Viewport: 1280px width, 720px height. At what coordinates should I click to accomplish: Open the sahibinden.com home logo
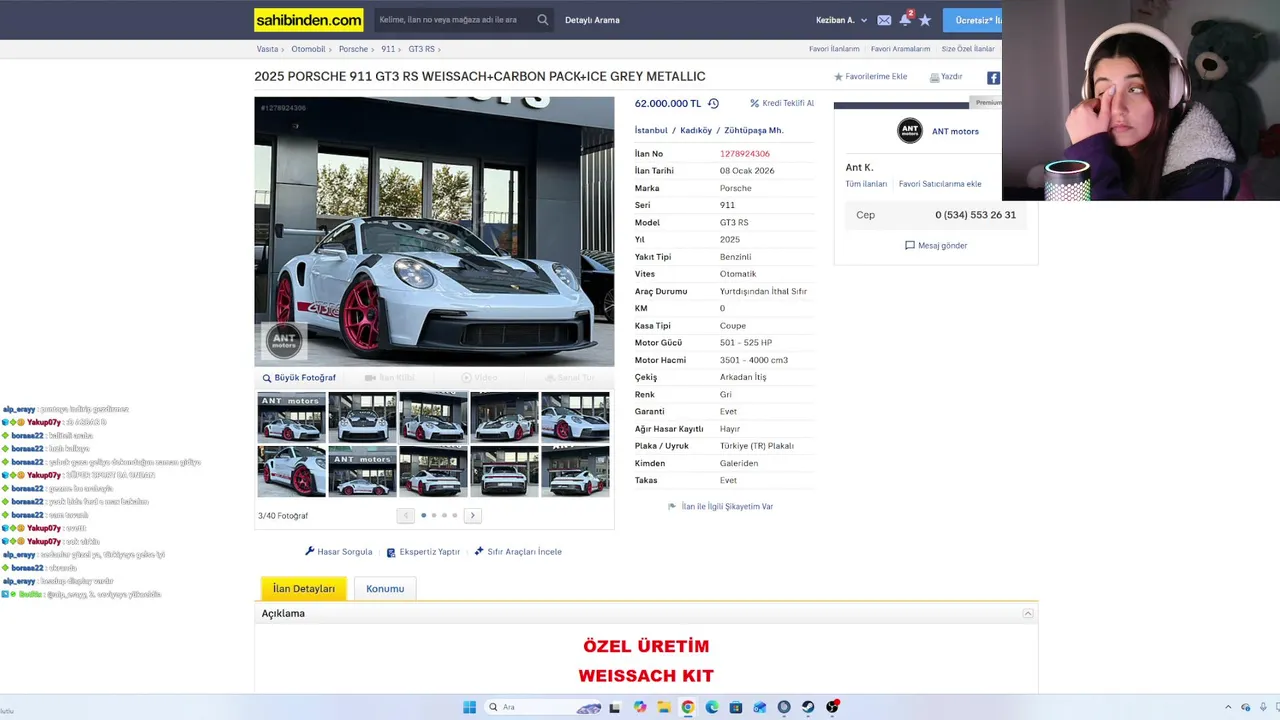pos(309,20)
